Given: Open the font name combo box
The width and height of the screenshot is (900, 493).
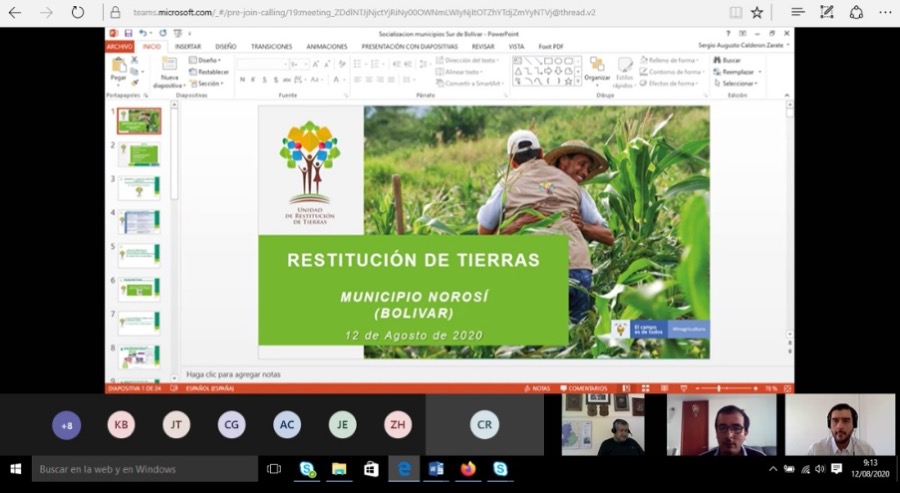Looking at the screenshot, I should point(262,64).
